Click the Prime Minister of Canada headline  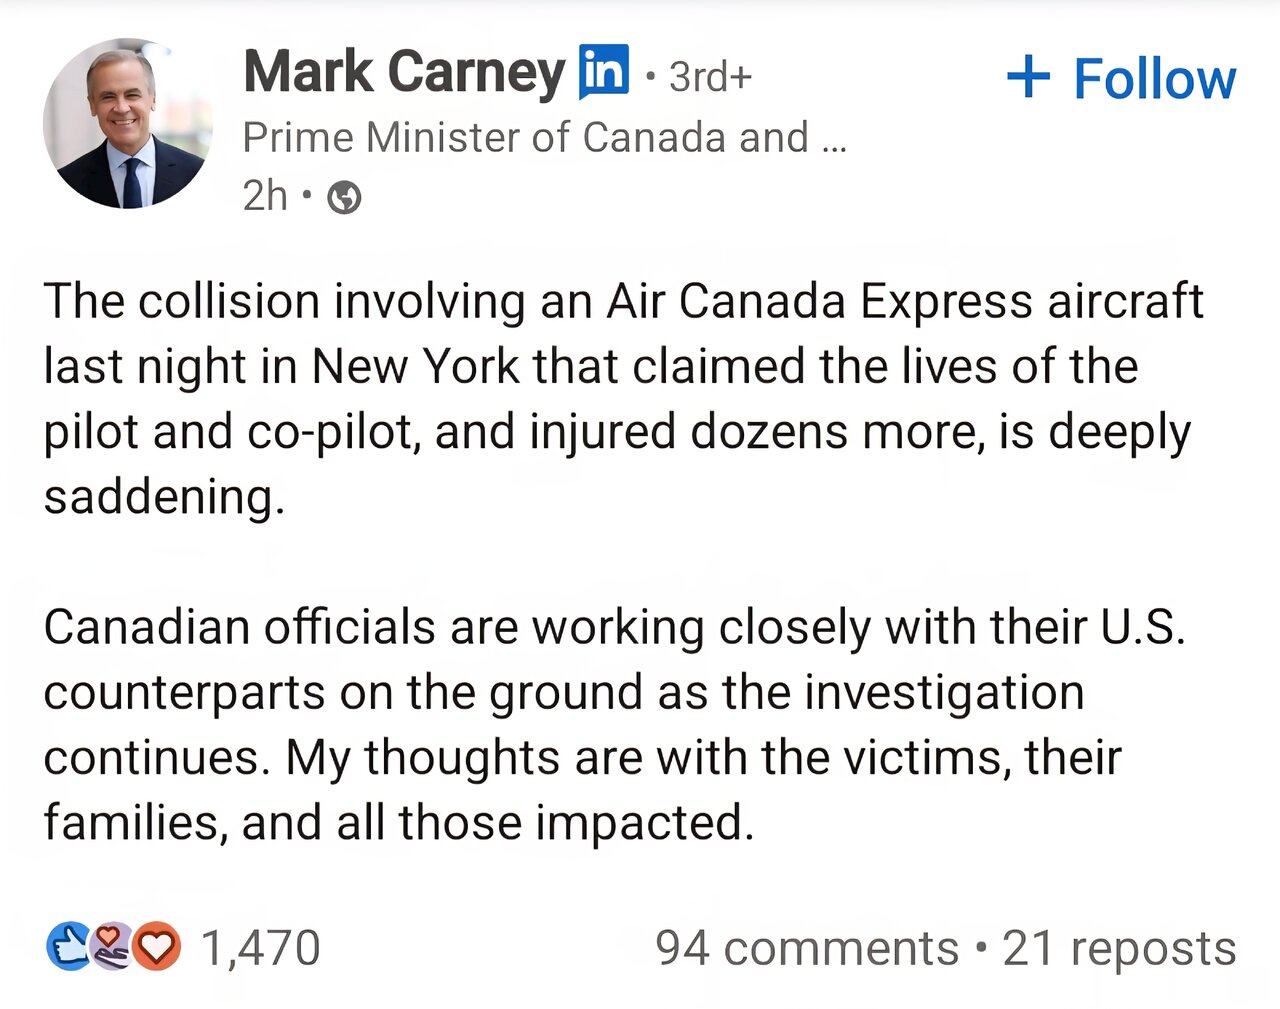525,138
